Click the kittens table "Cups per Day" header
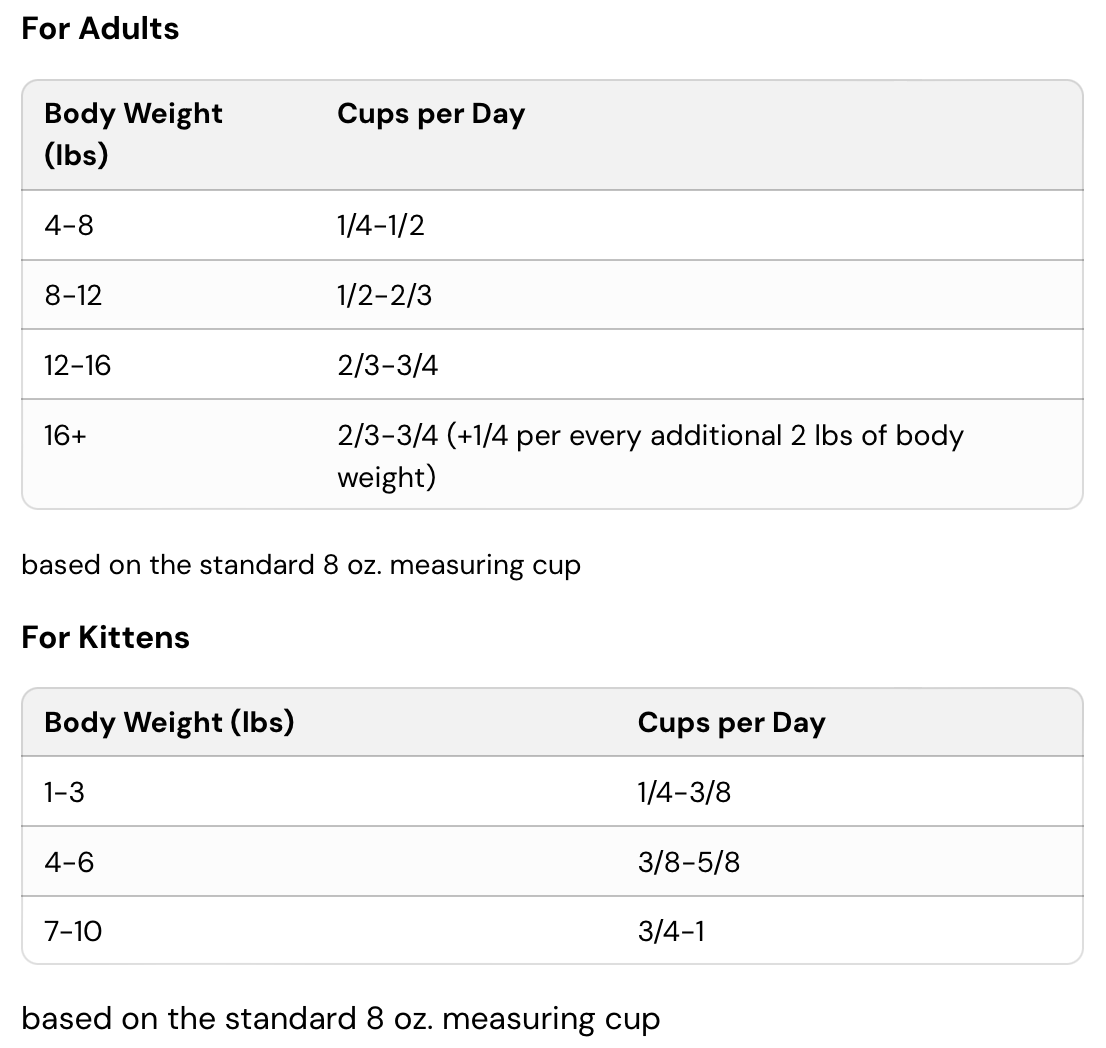 pos(731,722)
